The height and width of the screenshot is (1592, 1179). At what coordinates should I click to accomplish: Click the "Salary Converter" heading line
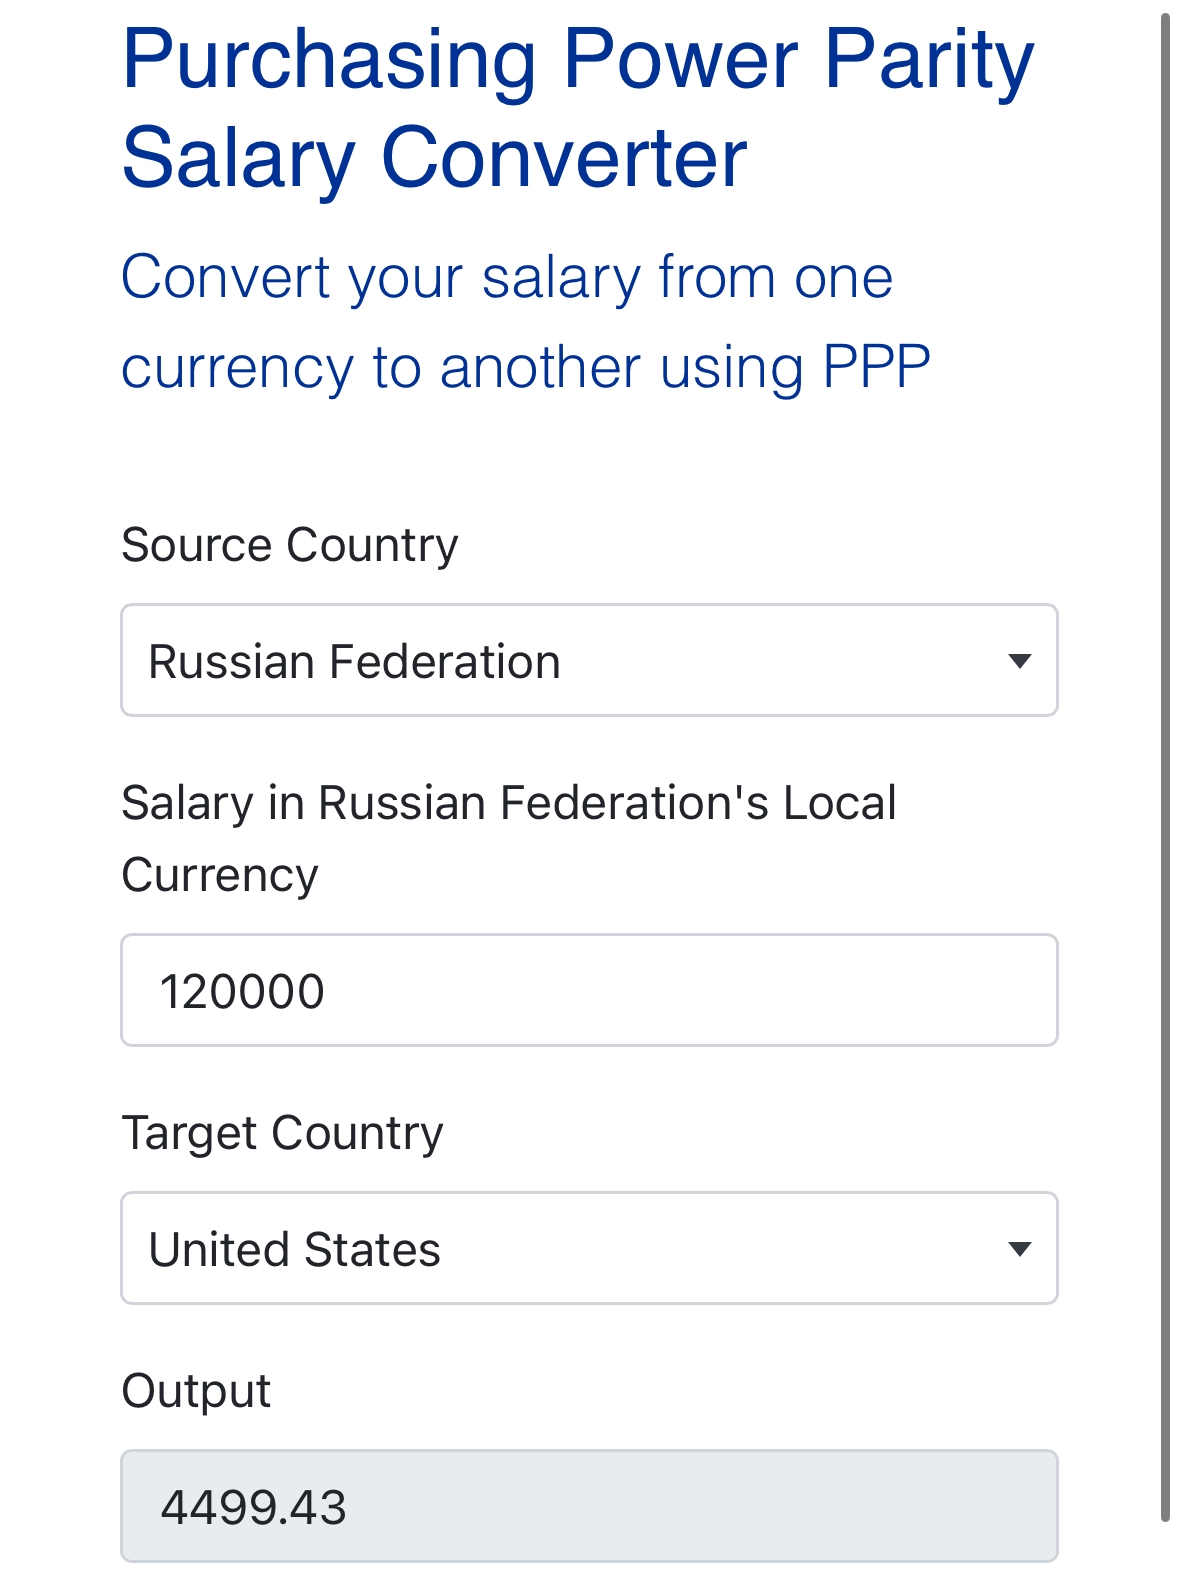tap(434, 158)
